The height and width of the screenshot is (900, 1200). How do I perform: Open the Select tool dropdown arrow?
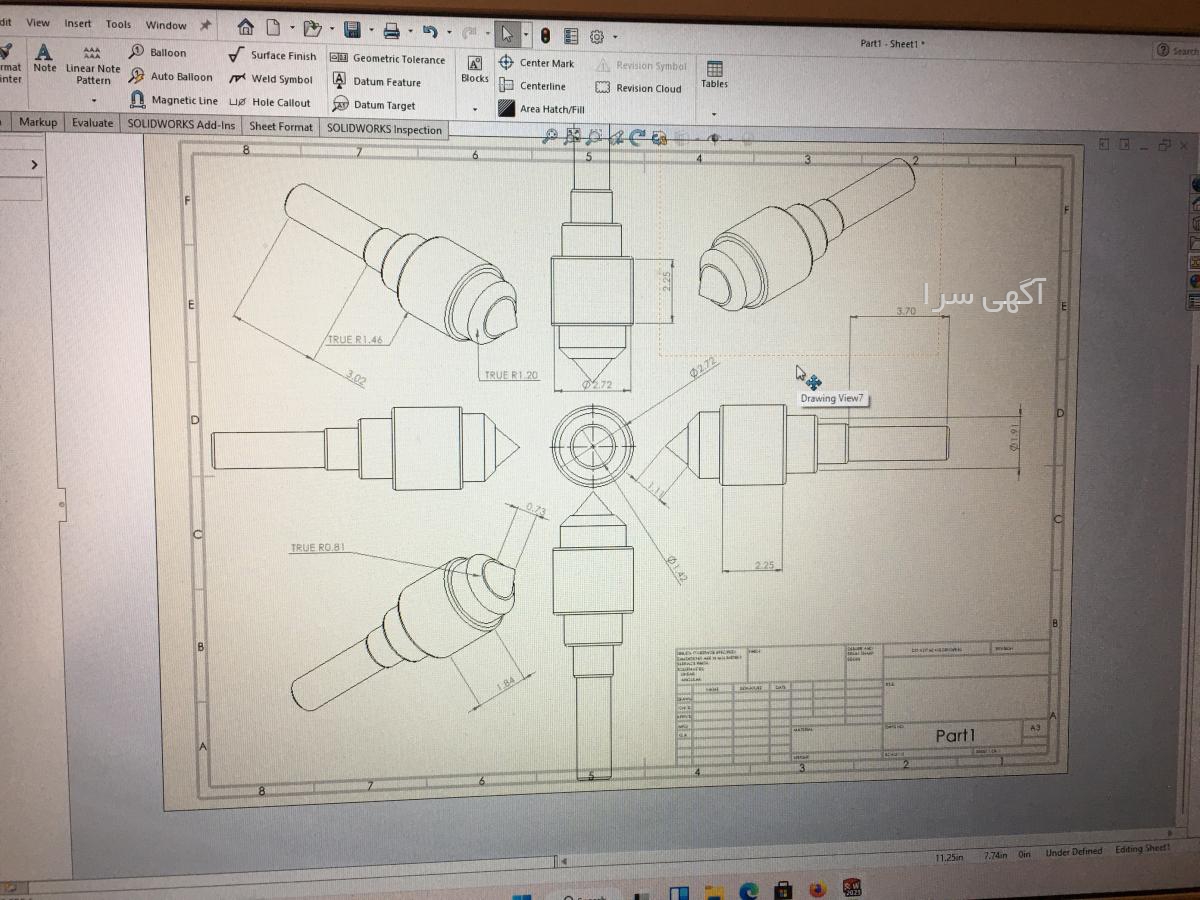pyautogui.click(x=526, y=36)
